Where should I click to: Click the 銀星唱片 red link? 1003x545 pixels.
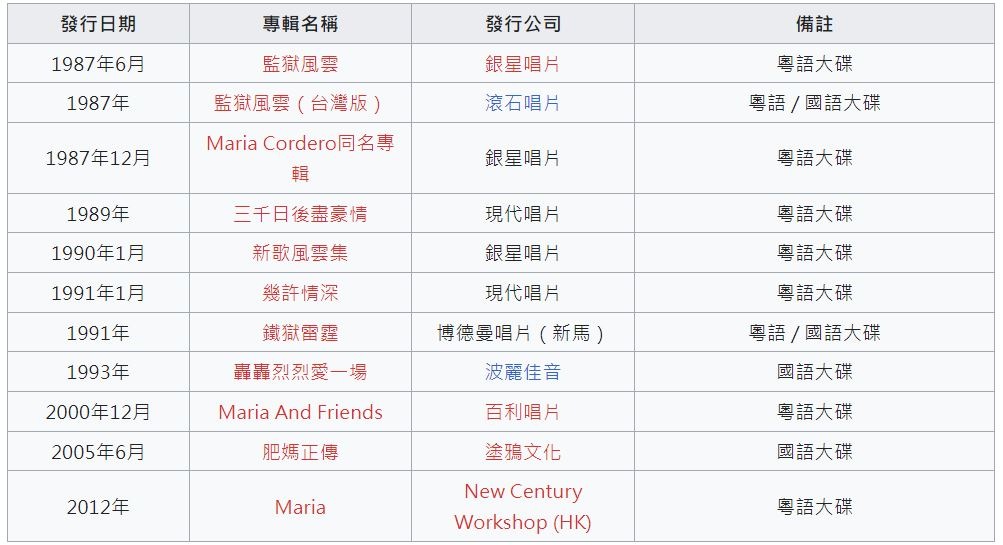[522, 64]
